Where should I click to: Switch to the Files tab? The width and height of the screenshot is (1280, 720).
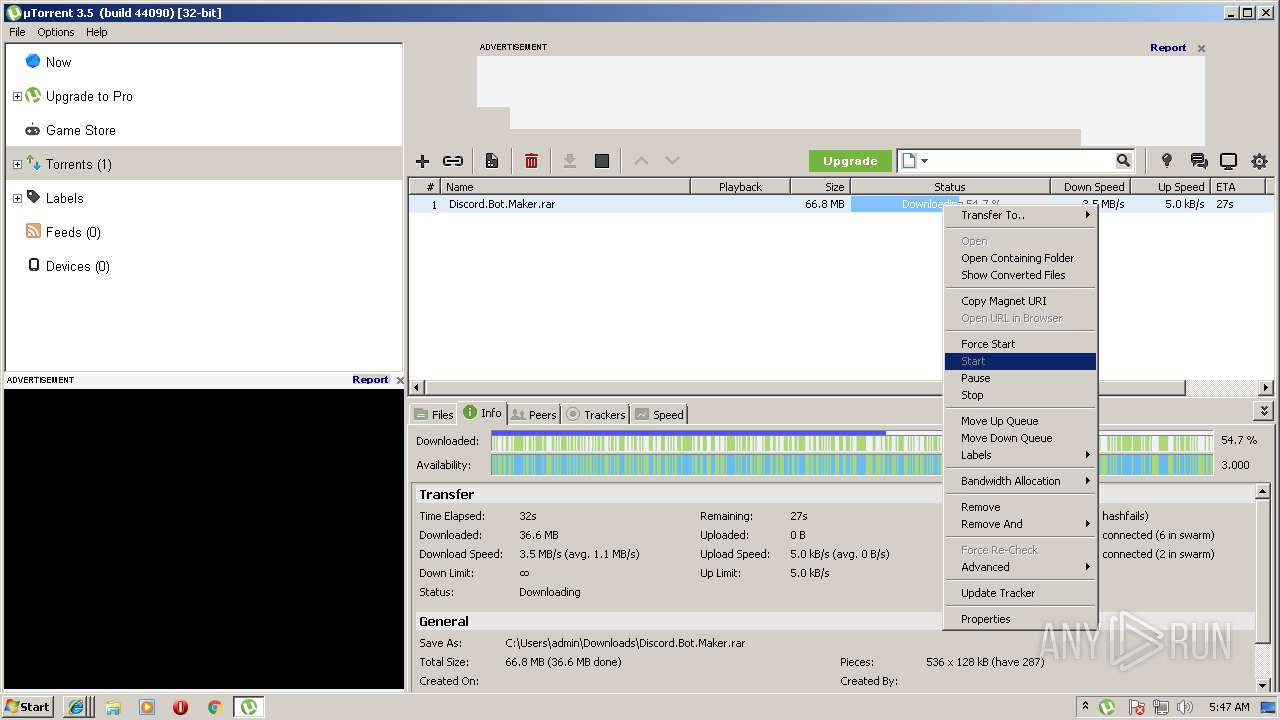pos(433,414)
